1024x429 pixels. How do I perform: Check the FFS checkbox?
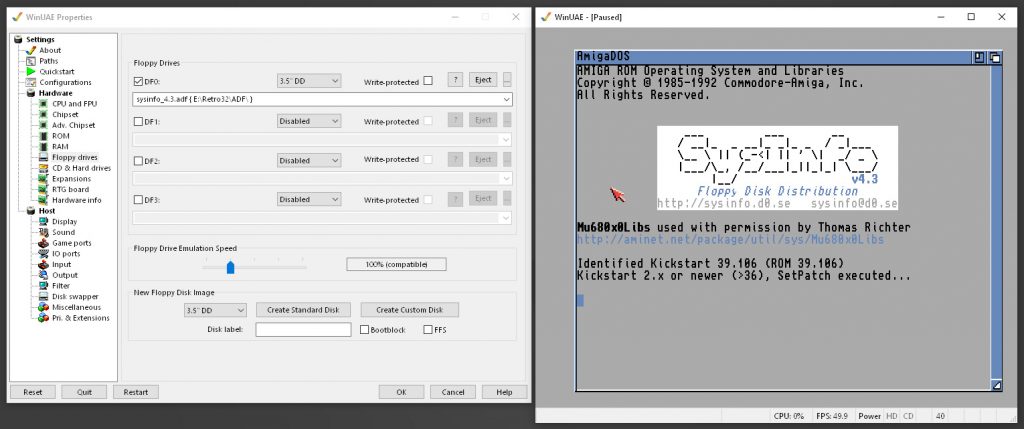(428, 330)
